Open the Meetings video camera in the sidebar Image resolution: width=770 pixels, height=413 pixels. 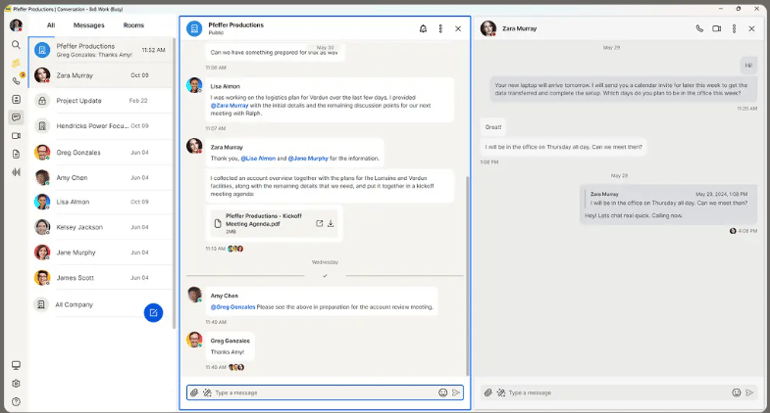16,136
